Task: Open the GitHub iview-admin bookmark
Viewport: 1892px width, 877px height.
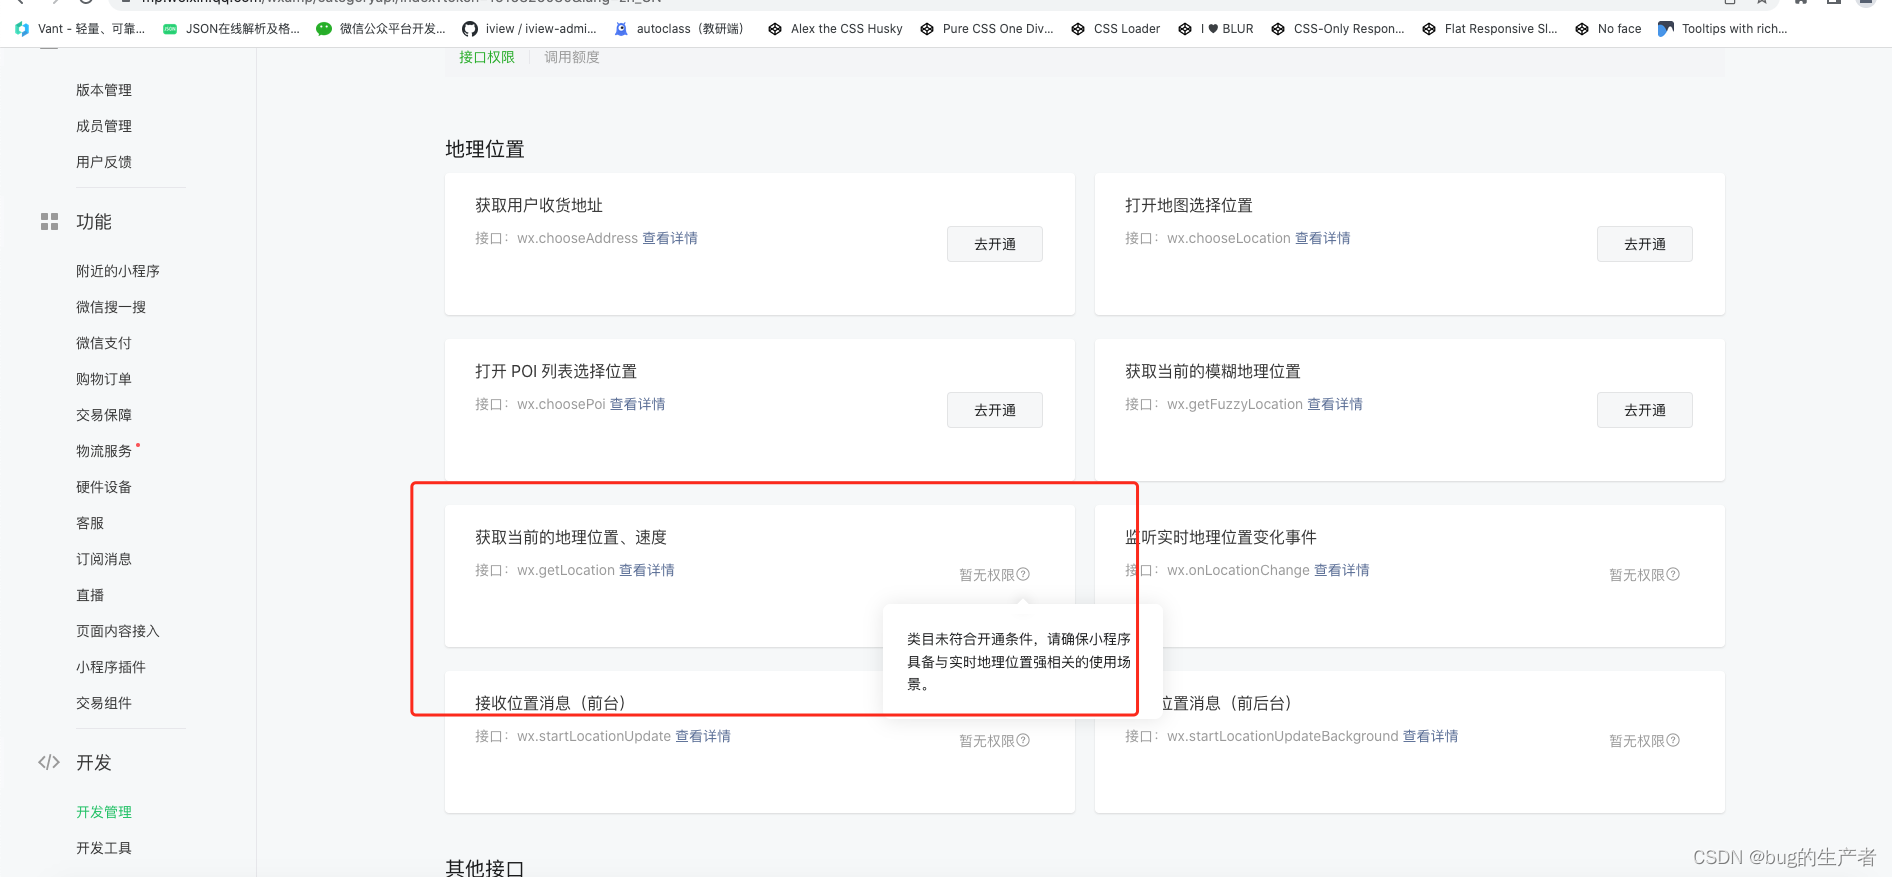Action: pyautogui.click(x=529, y=29)
